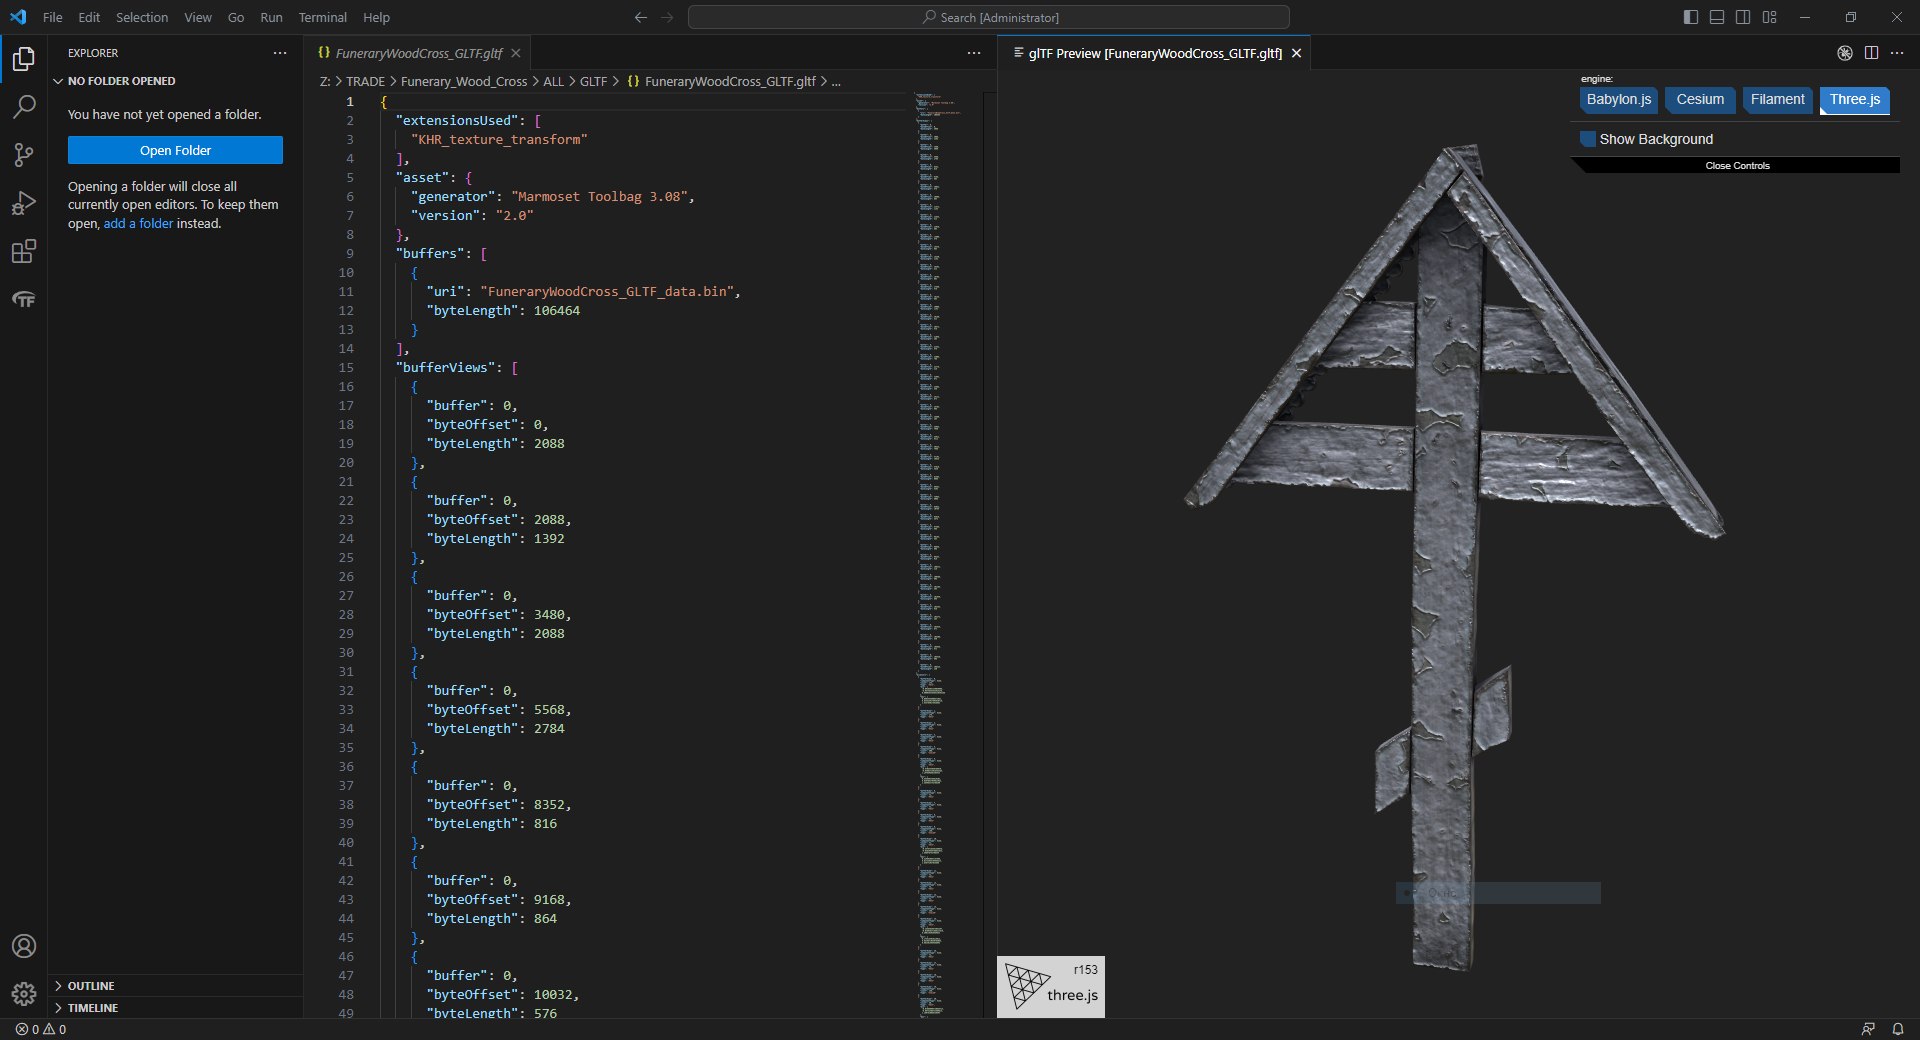
Task: Open the Extensions view
Action: (24, 251)
